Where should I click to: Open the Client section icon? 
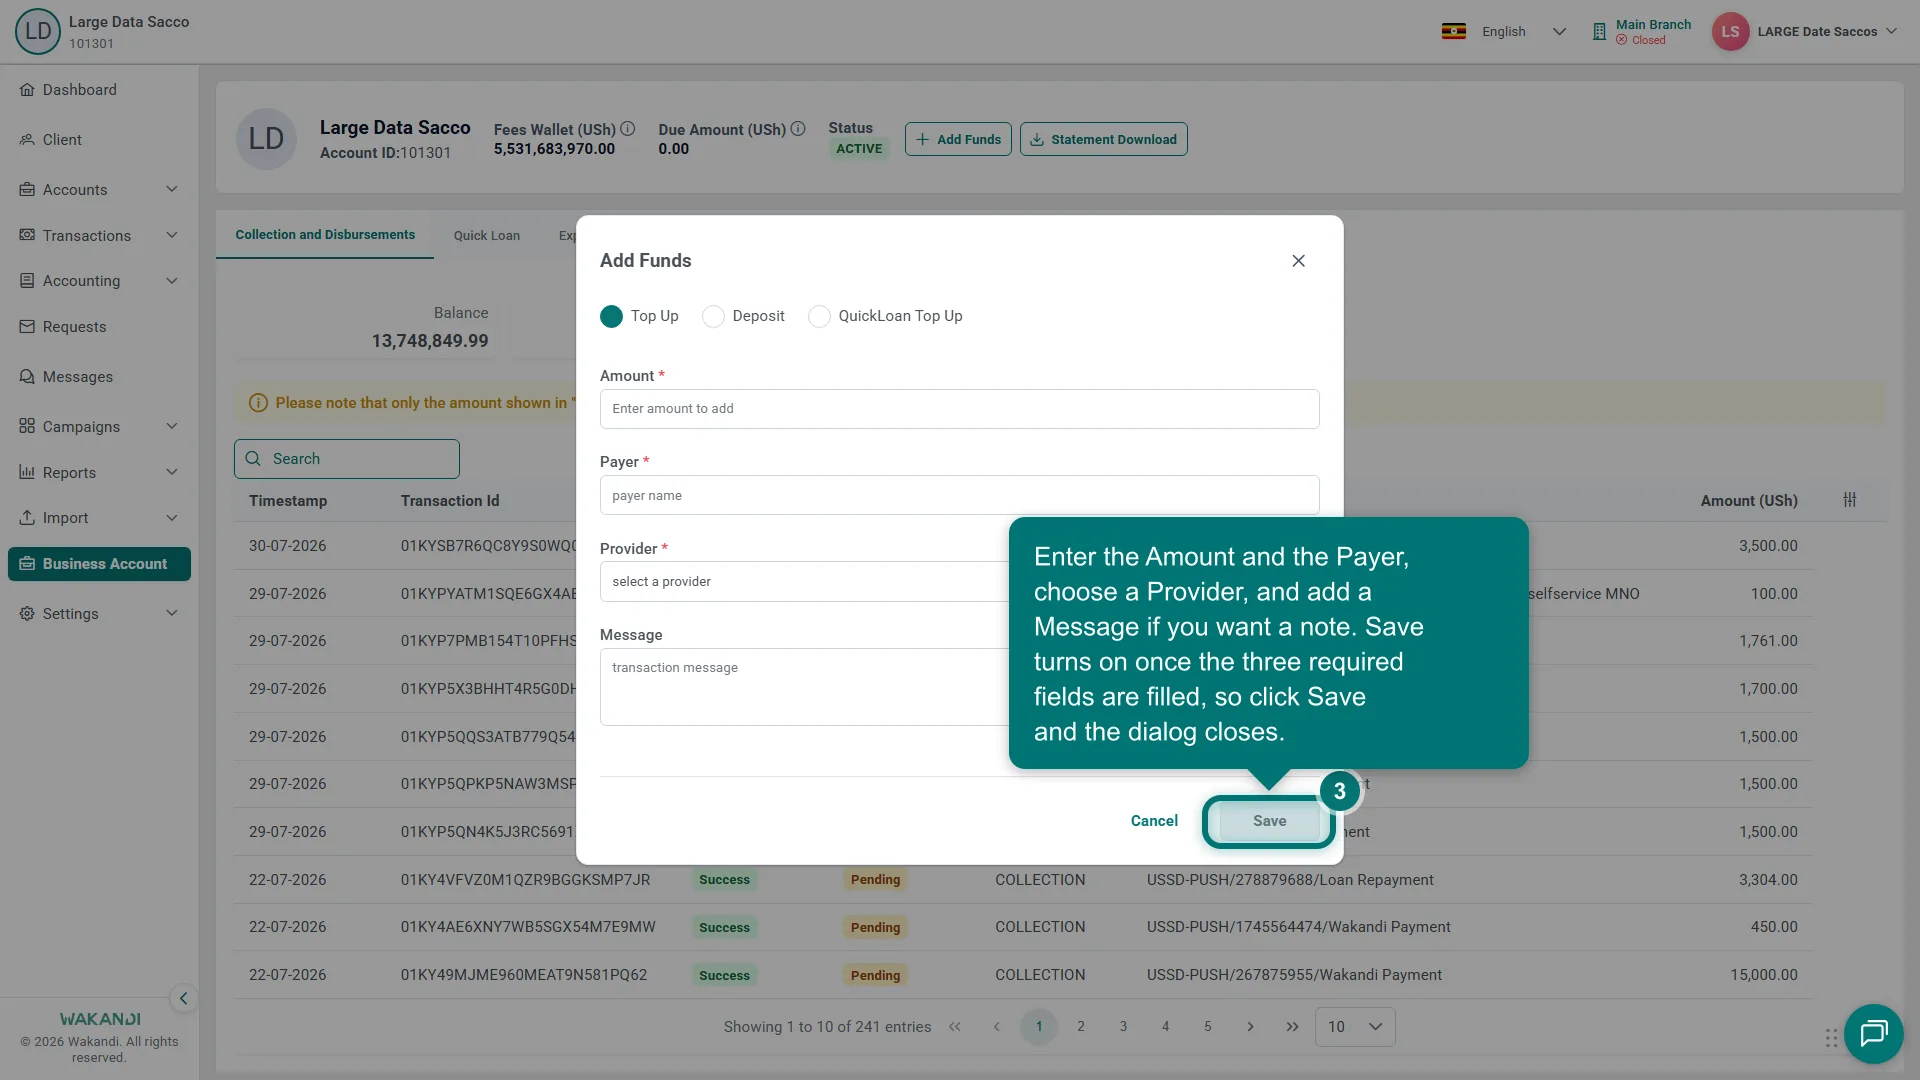(x=27, y=140)
